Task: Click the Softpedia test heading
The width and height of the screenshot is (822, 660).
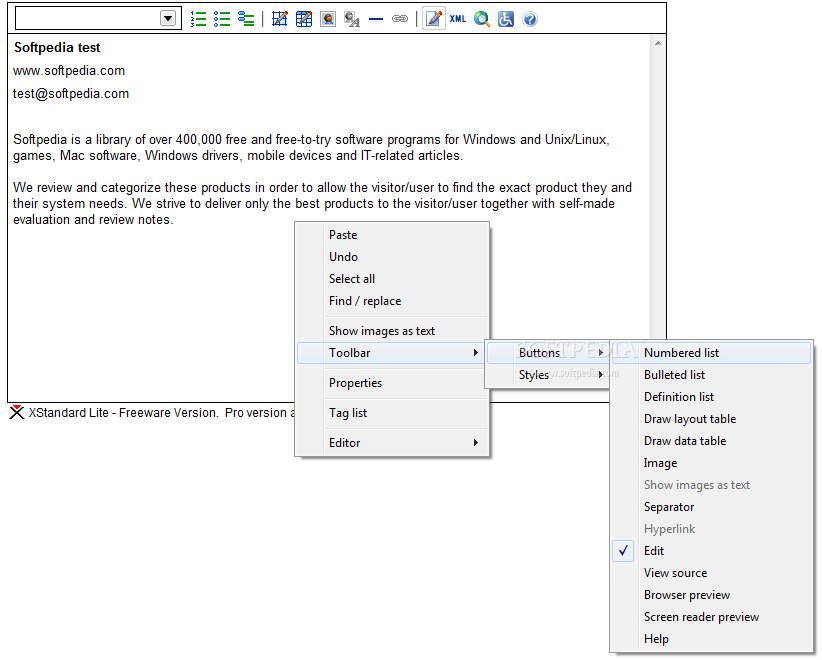Action: [x=57, y=48]
